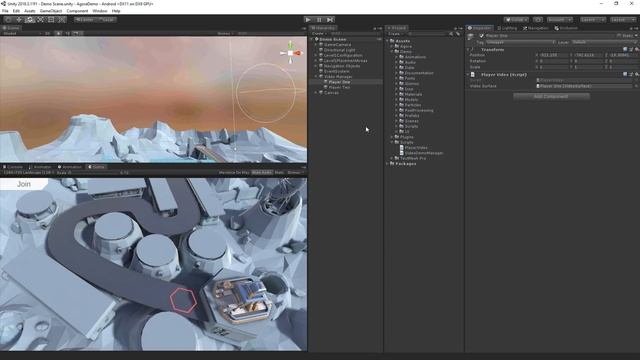Open the Layer dropdown in Inspector
Image resolution: width=640 pixels, height=360 pixels.
pyautogui.click(x=603, y=42)
